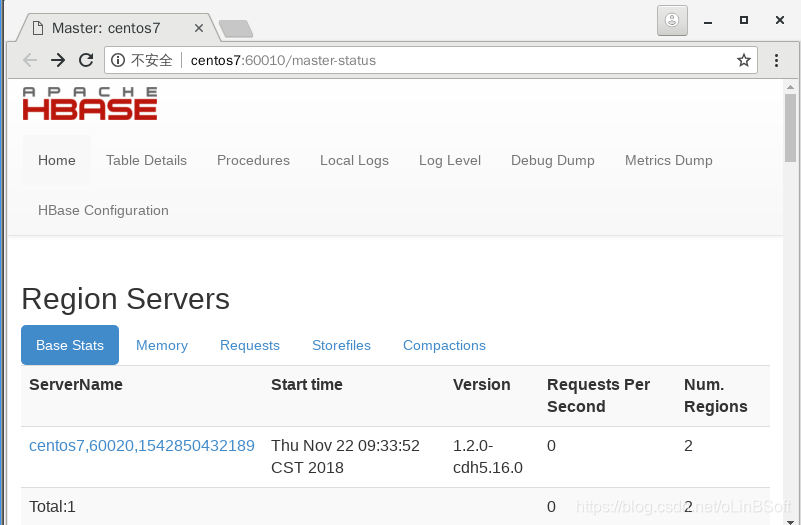This screenshot has height=525, width=801.
Task: Open Table Details page
Action: (147, 160)
